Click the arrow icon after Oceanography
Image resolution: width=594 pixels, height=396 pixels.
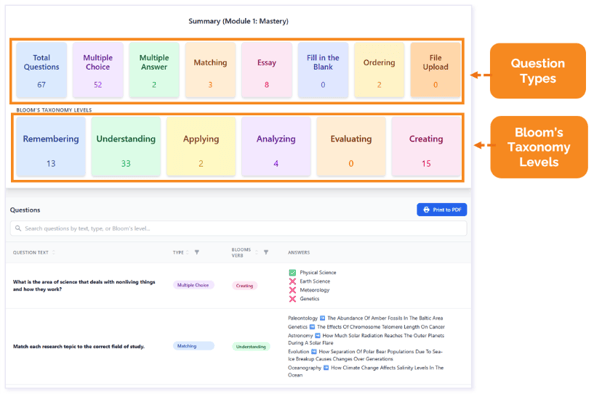tap(326, 368)
